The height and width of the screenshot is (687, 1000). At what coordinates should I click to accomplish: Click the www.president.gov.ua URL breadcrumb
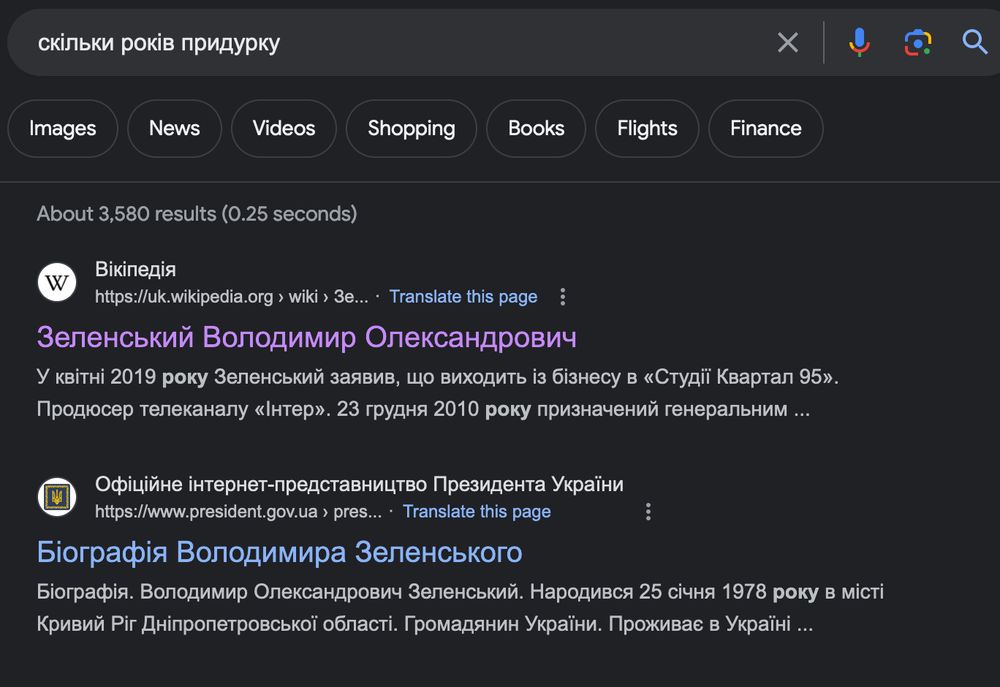pos(239,512)
